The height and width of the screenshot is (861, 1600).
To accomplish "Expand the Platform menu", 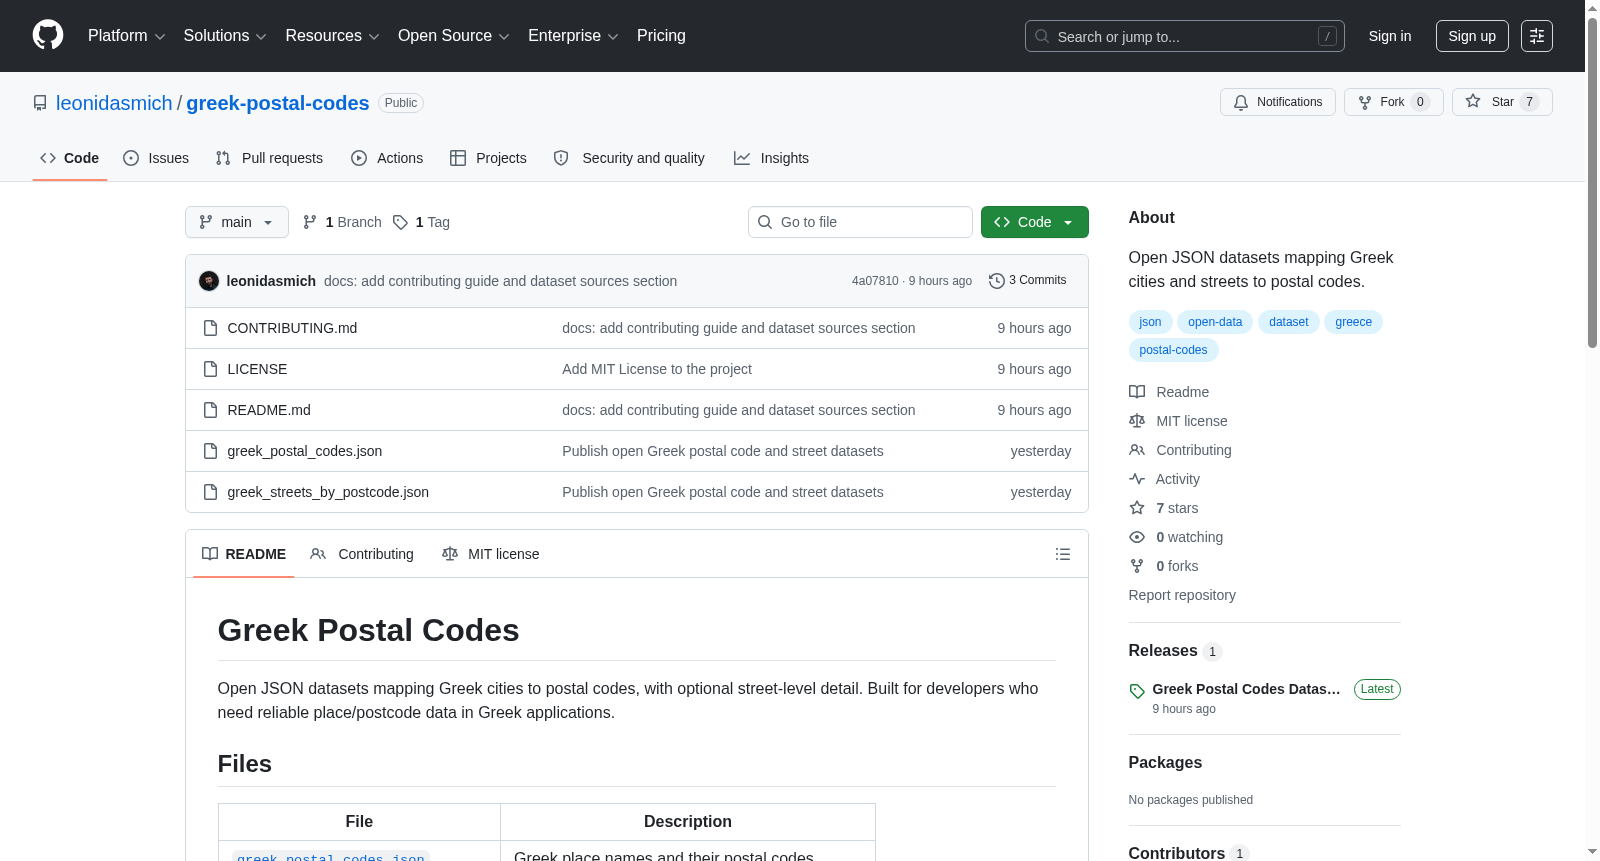I will [127, 36].
